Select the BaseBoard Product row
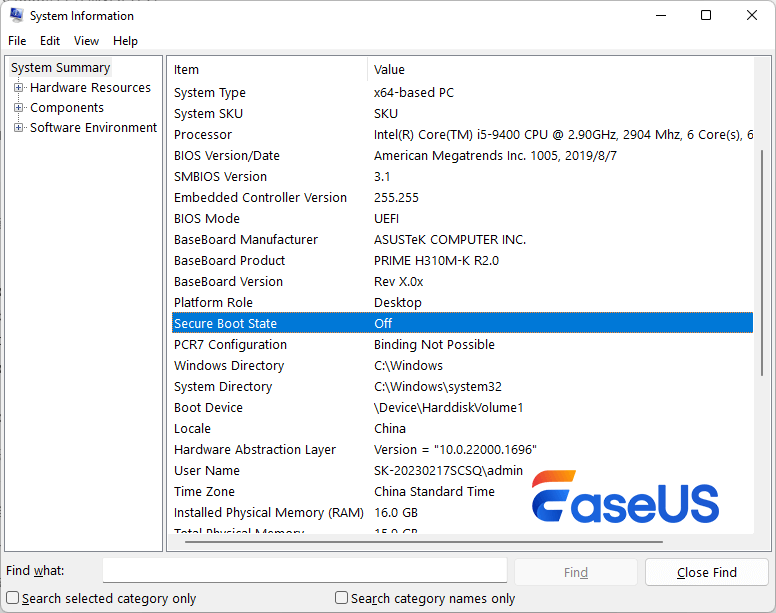776x613 pixels. coord(462,261)
